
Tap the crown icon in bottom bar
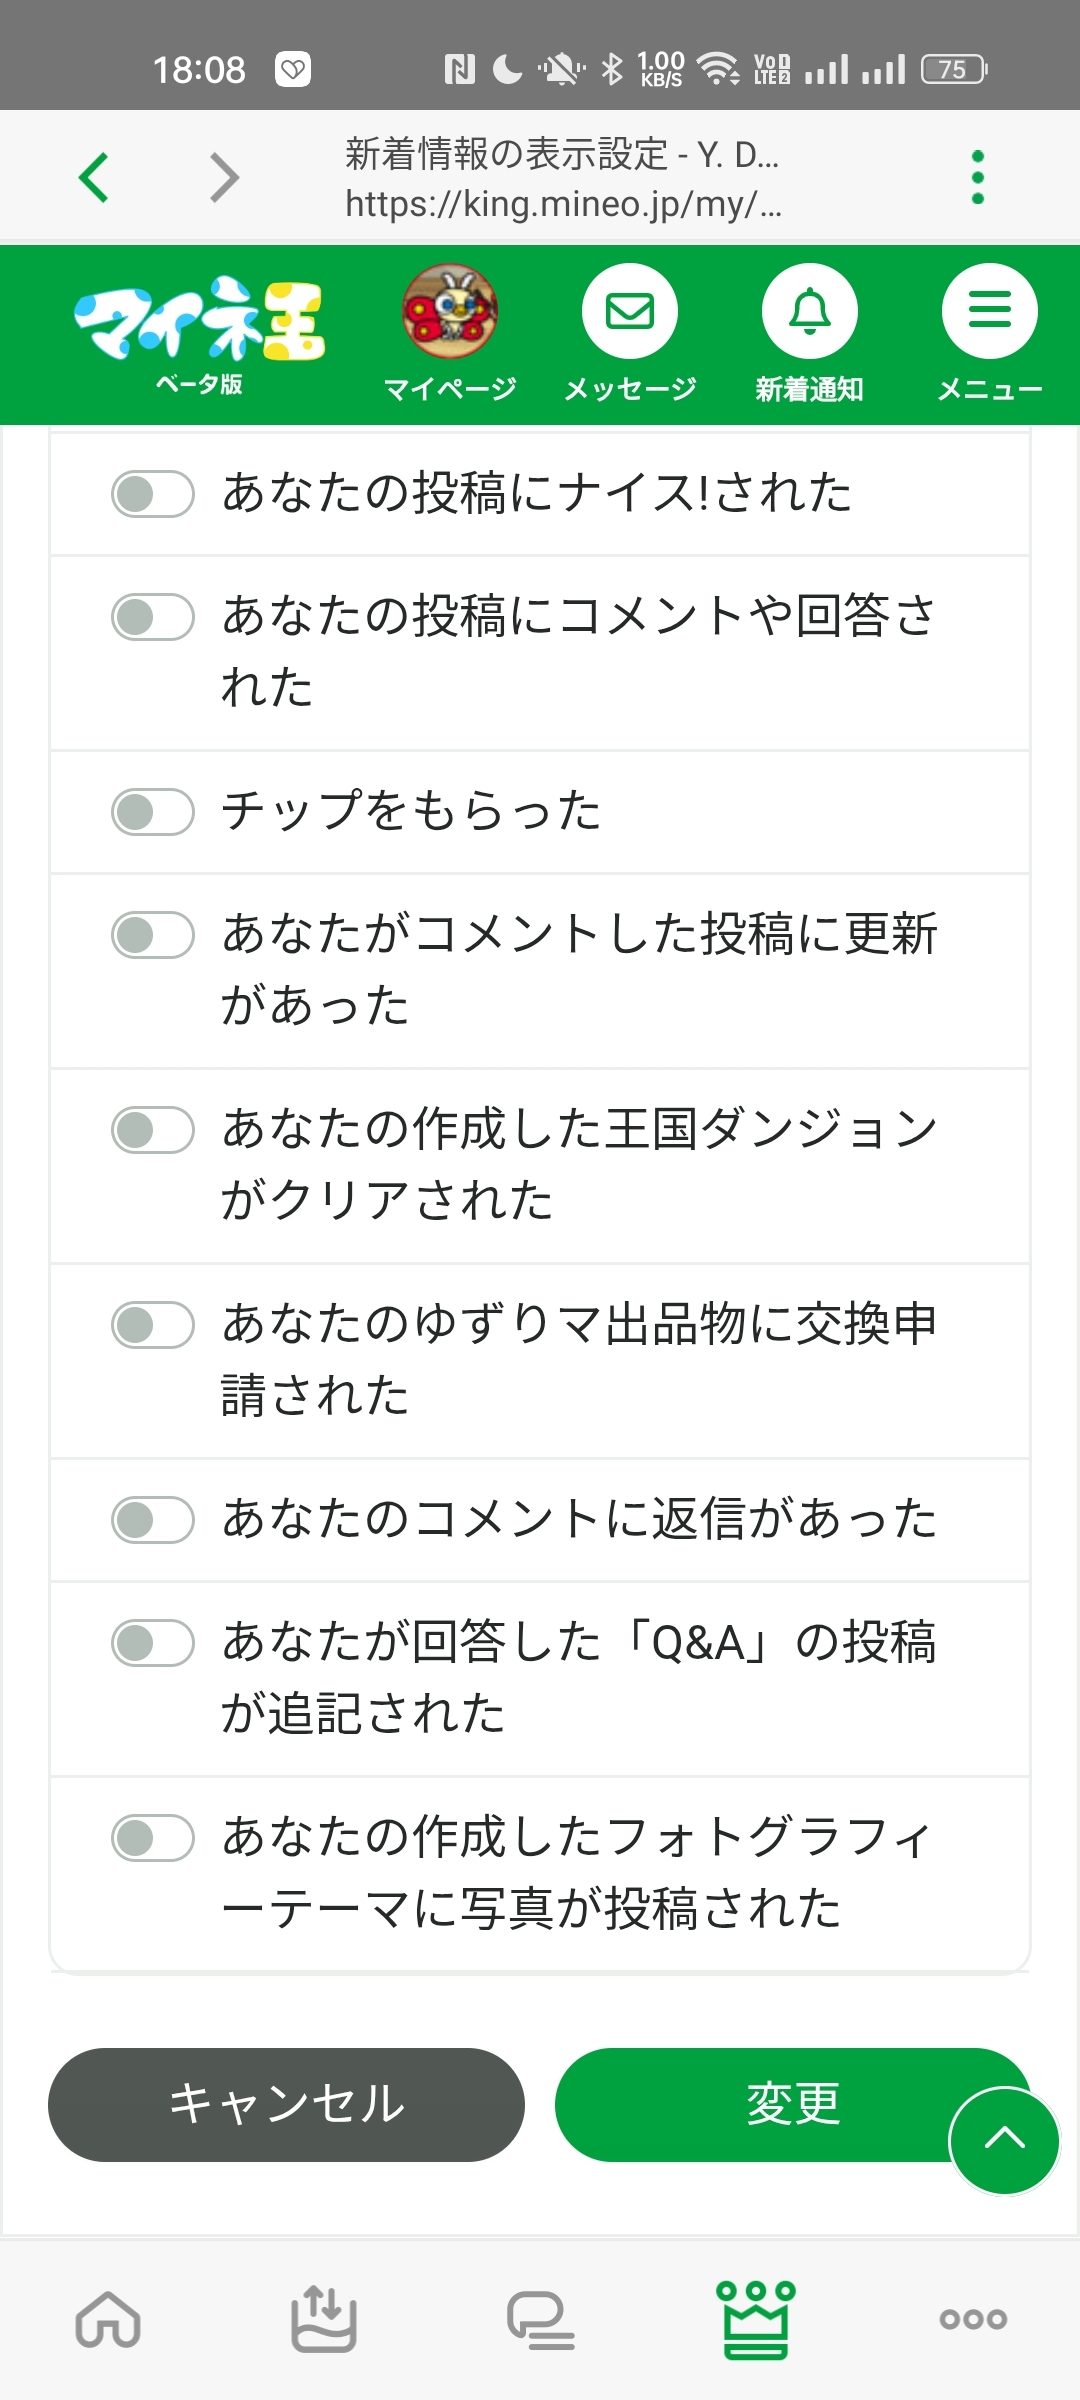tap(756, 2319)
